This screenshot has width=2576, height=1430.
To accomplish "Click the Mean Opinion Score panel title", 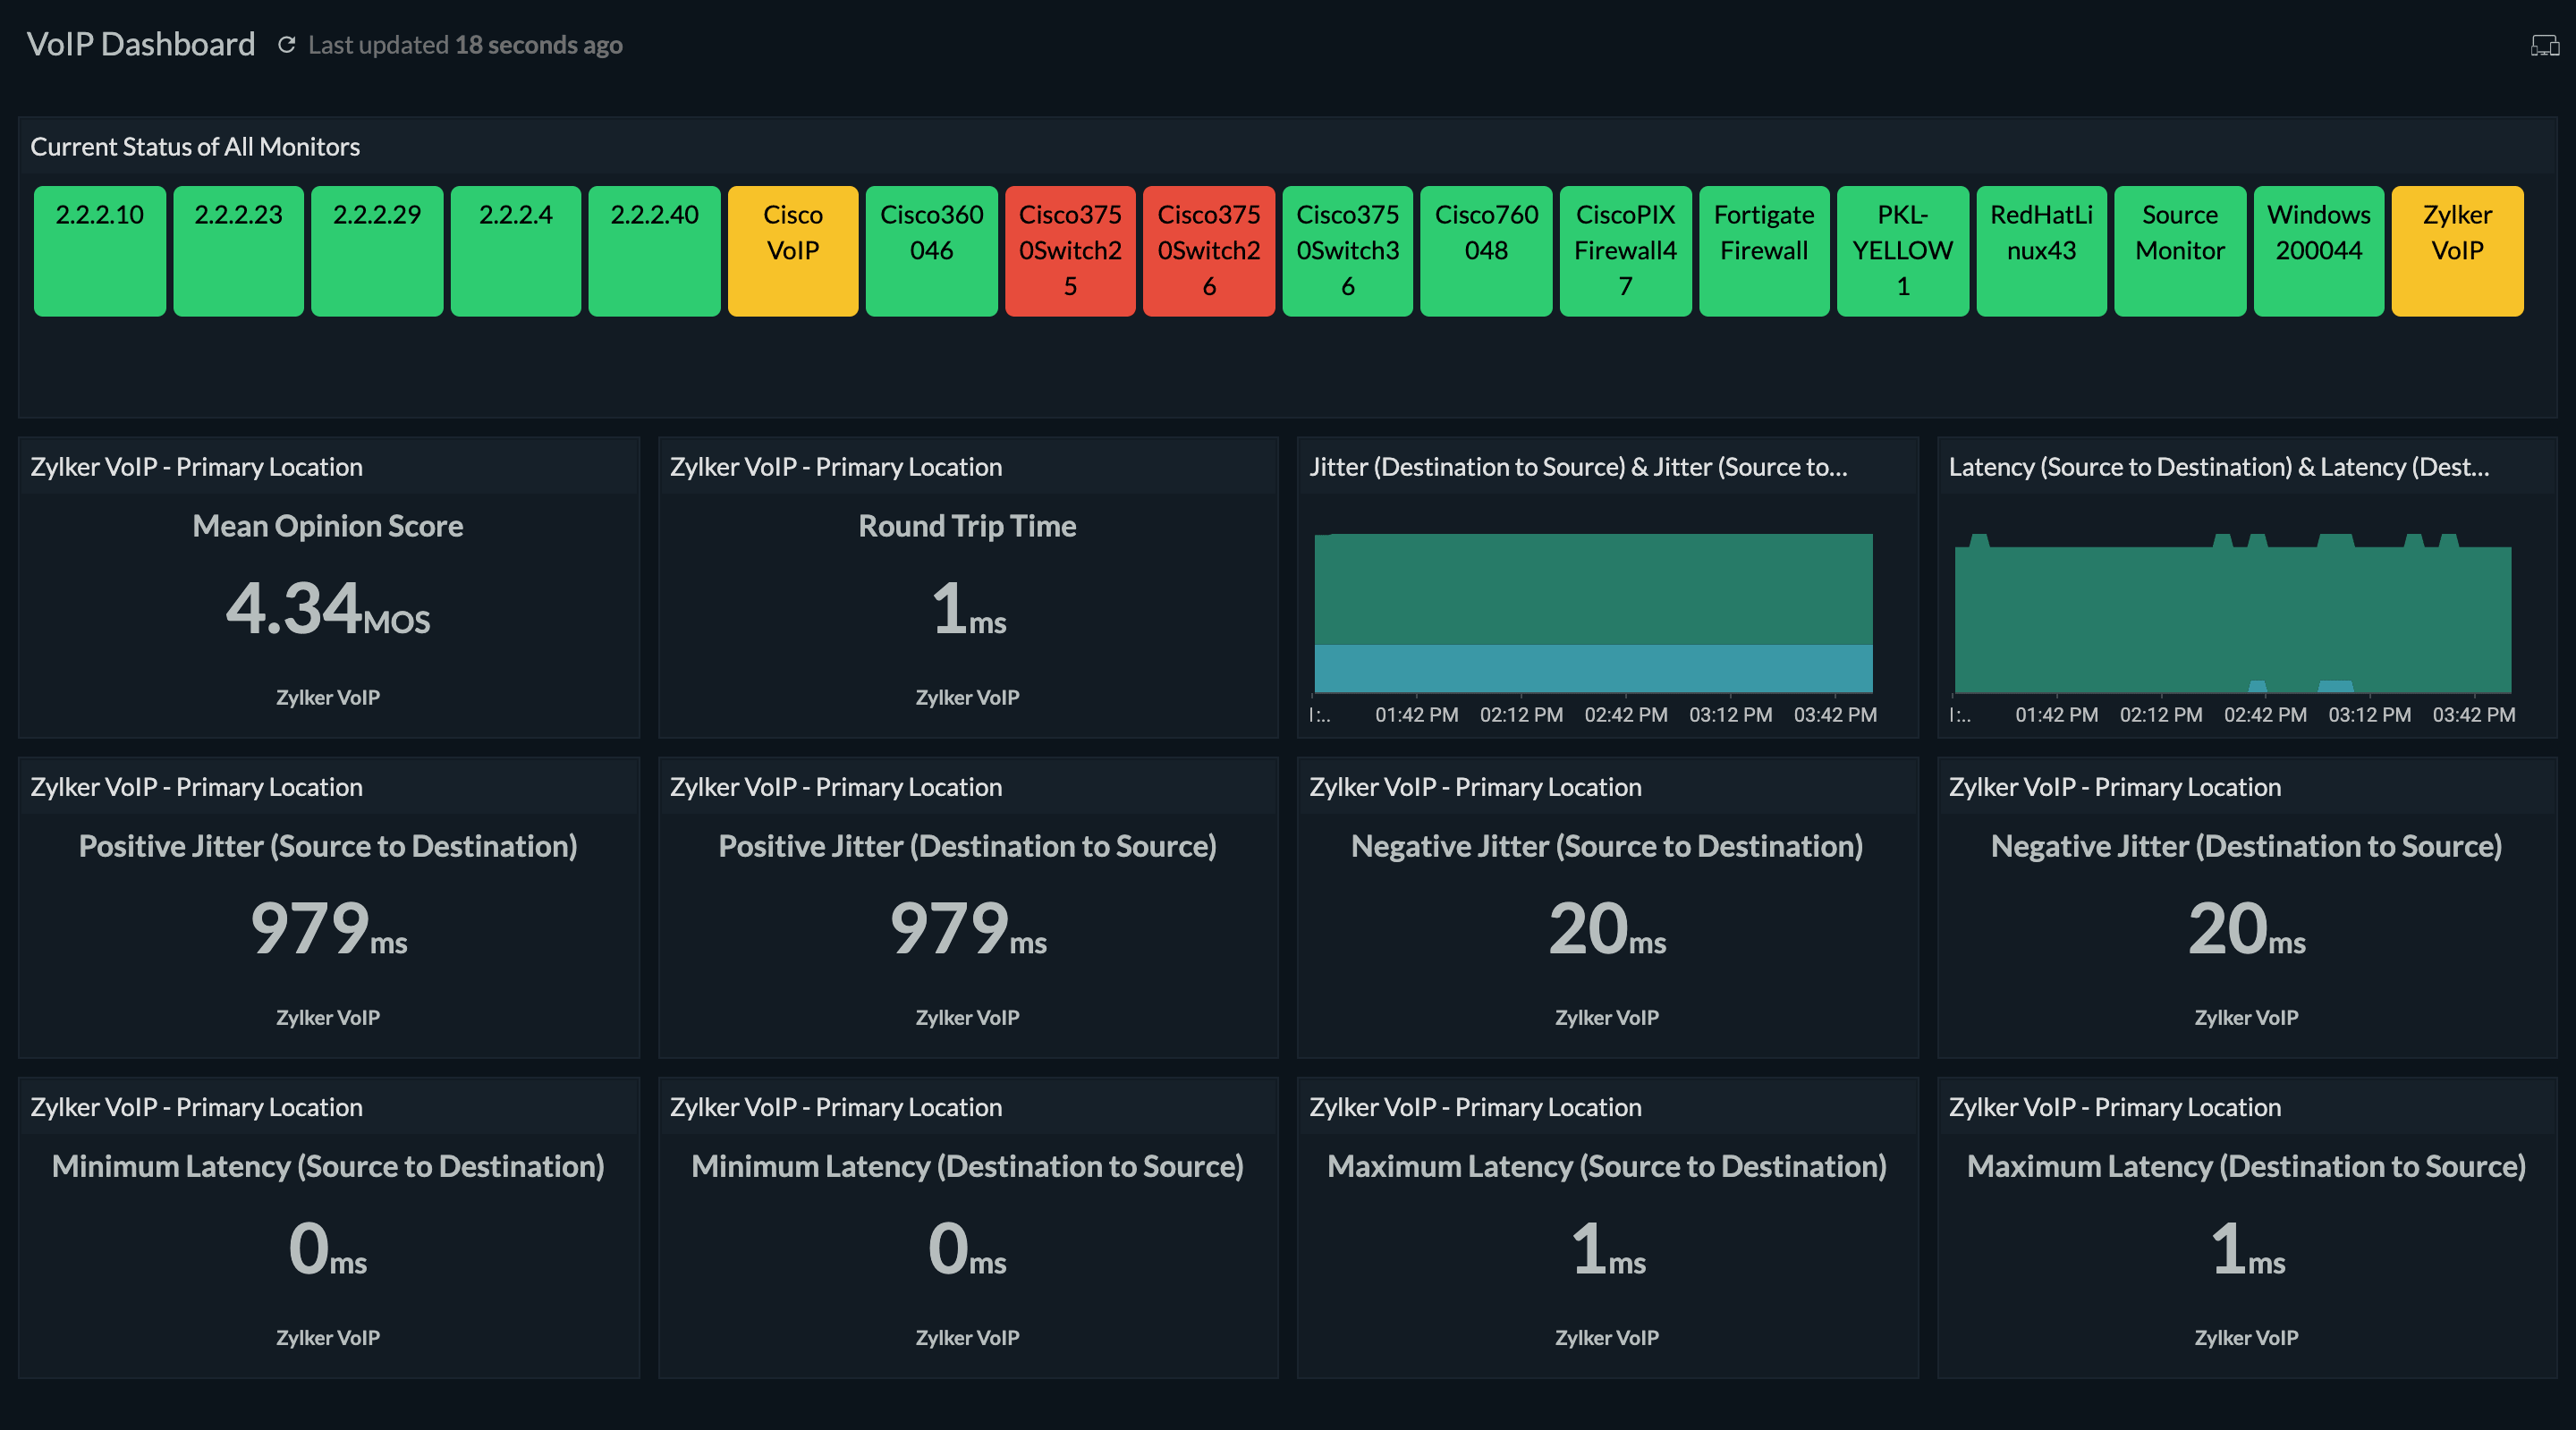I will coord(327,525).
